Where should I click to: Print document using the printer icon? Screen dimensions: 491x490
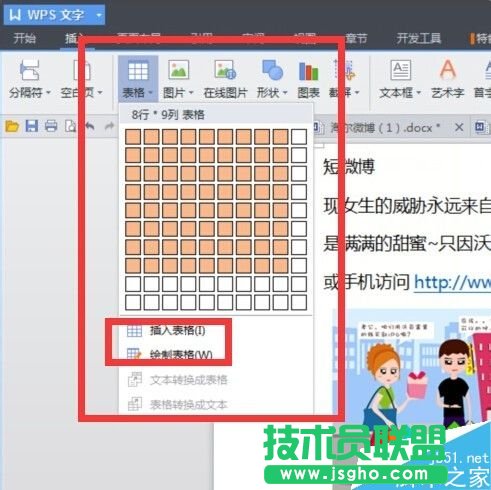coord(51,126)
